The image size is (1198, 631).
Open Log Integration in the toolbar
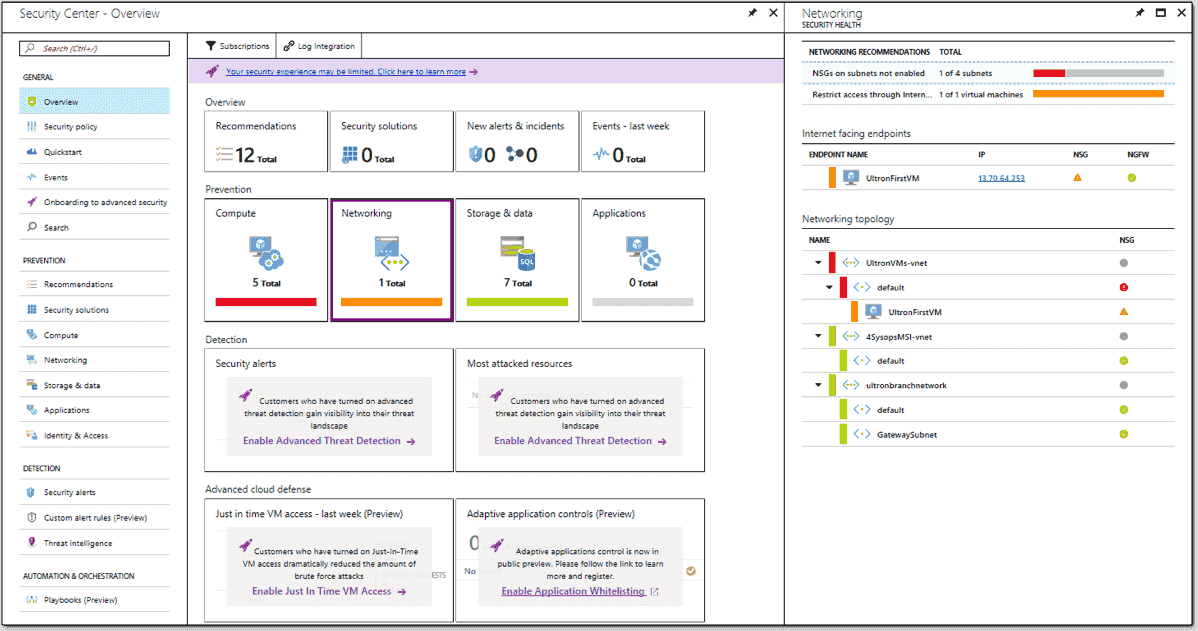[x=319, y=46]
